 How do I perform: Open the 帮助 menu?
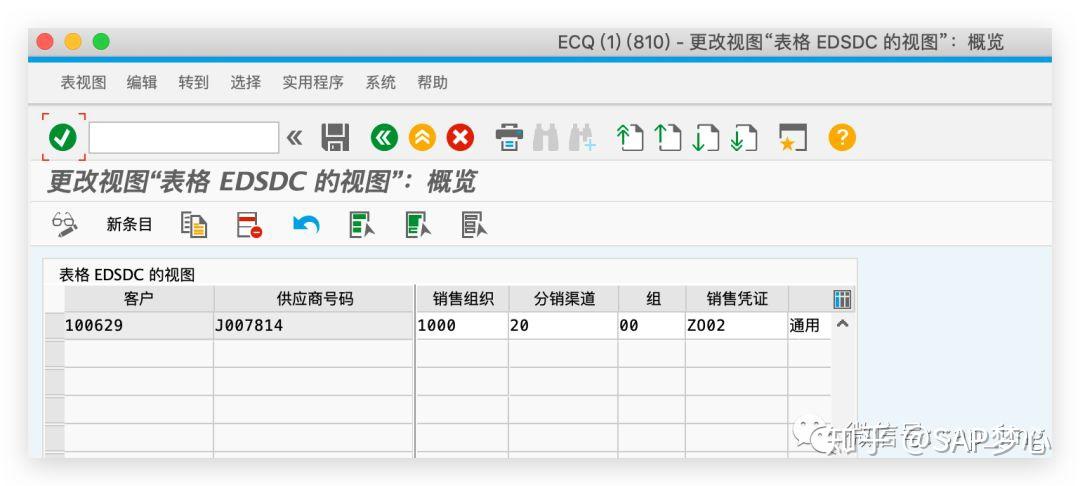(432, 83)
